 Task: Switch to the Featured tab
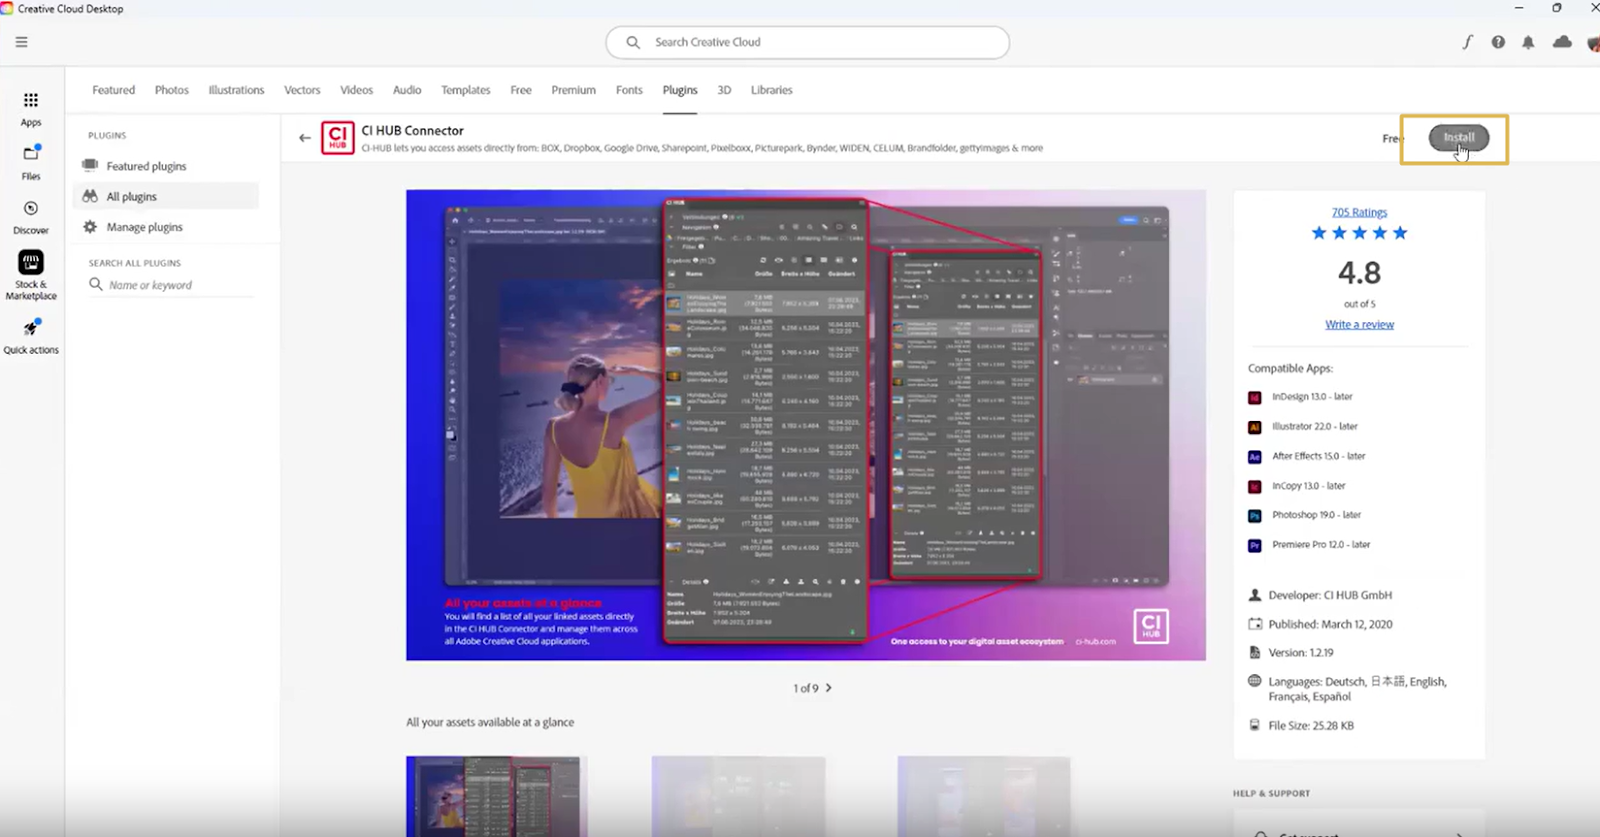(114, 90)
